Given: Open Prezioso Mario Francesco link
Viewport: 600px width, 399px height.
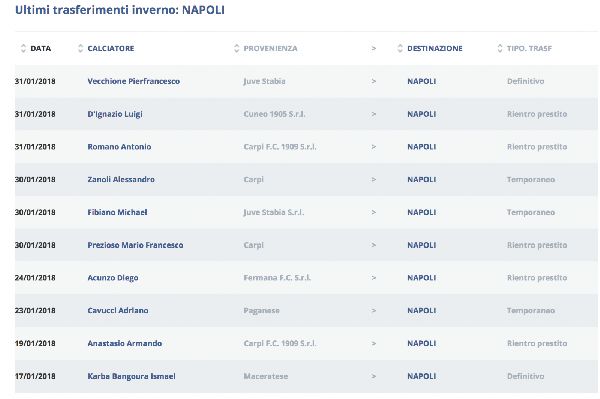Looking at the screenshot, I should click(135, 245).
